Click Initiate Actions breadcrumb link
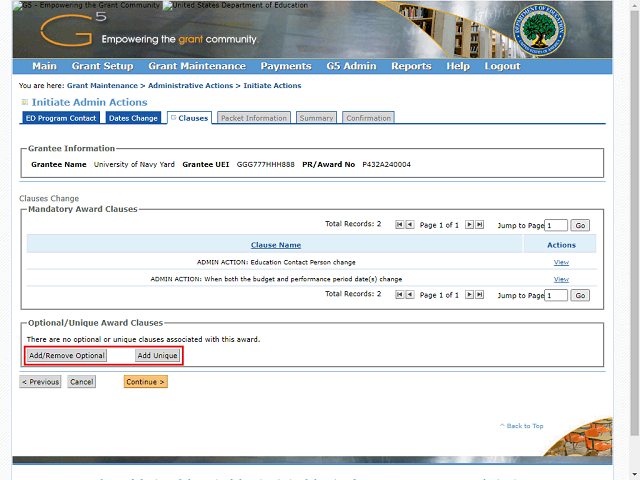The height and width of the screenshot is (480, 640). (x=272, y=86)
